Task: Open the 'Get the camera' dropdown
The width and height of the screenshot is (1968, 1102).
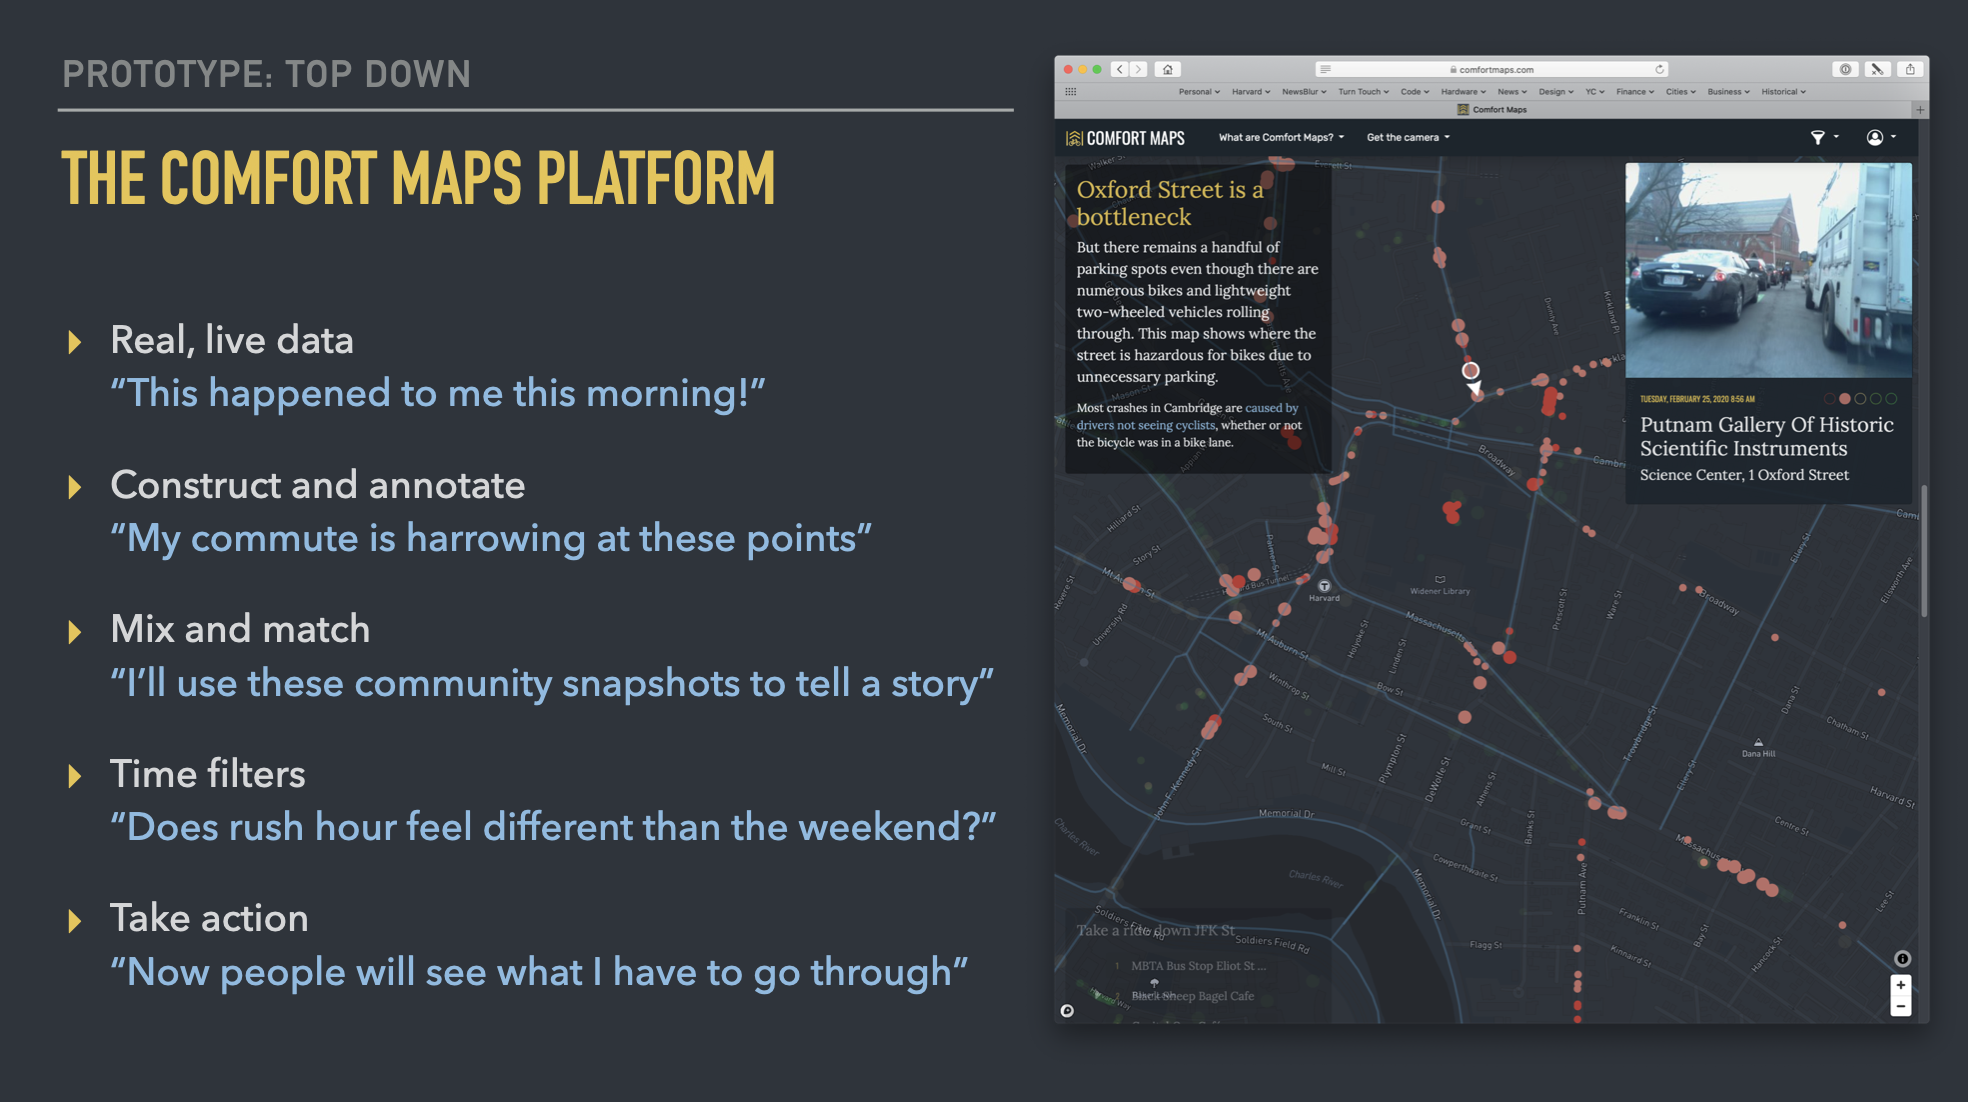Action: pos(1406,137)
